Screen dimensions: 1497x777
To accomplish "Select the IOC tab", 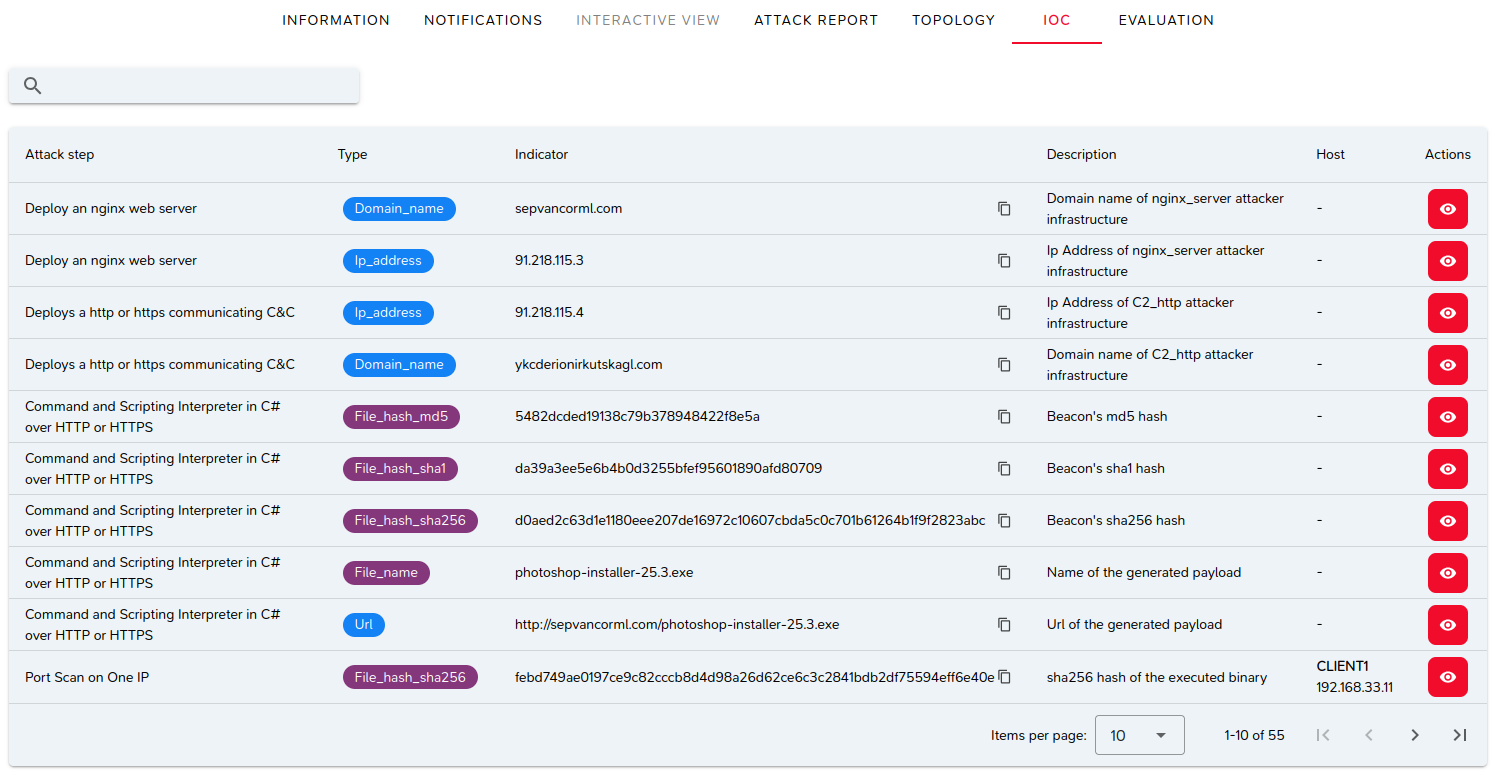I will pyautogui.click(x=1057, y=20).
